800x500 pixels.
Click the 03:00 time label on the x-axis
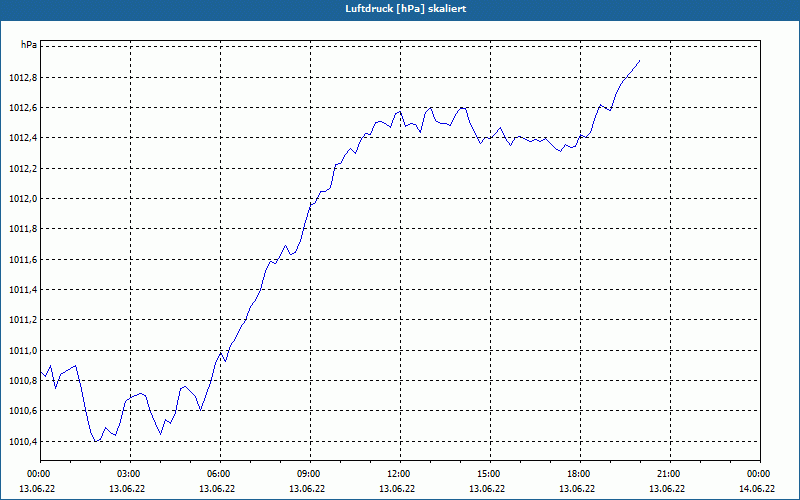pyautogui.click(x=130, y=474)
